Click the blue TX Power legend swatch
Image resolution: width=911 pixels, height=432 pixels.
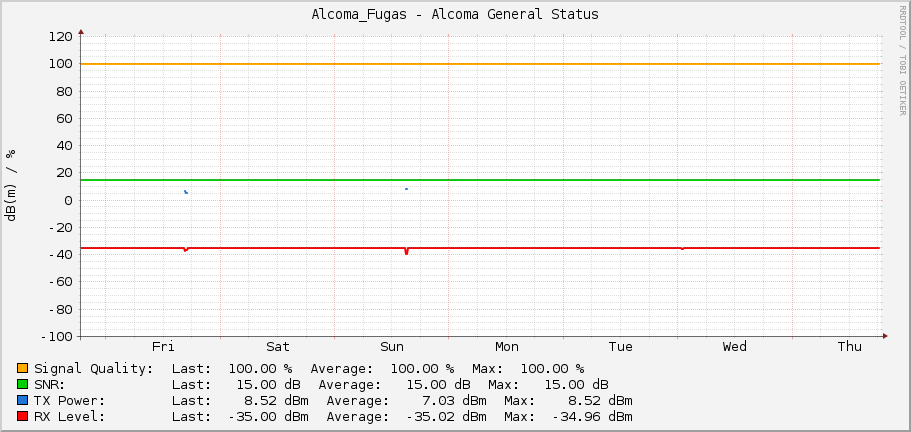tap(23, 401)
